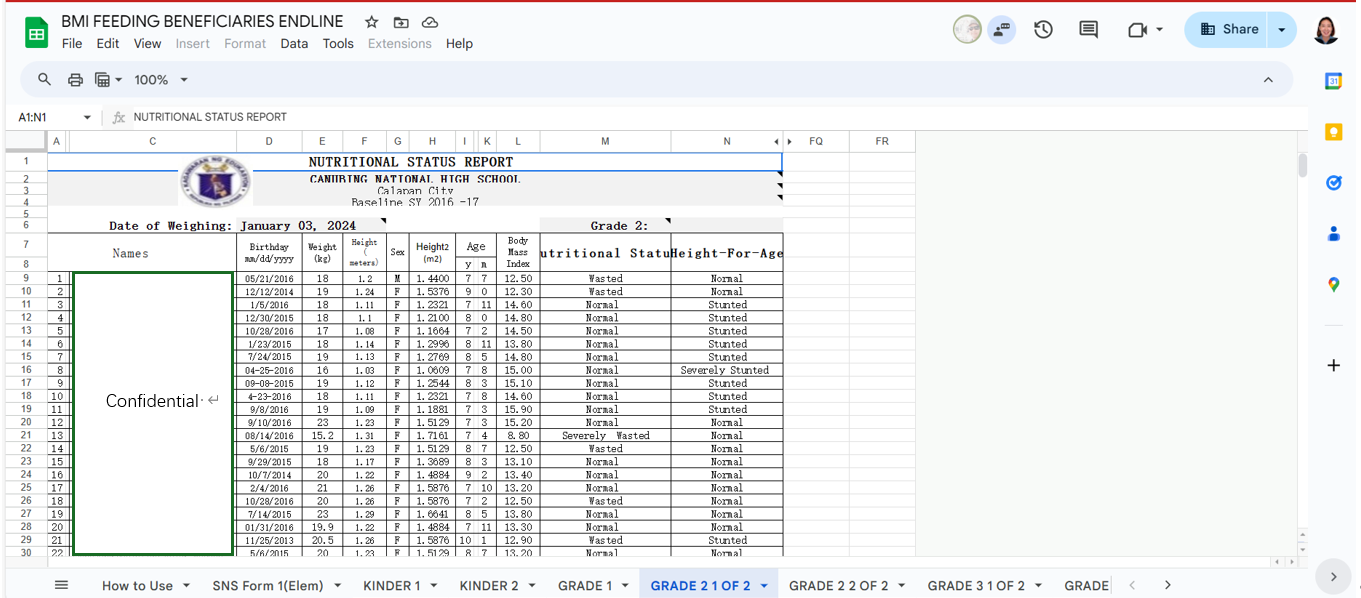Open the Calendar side panel icon

click(x=1333, y=81)
